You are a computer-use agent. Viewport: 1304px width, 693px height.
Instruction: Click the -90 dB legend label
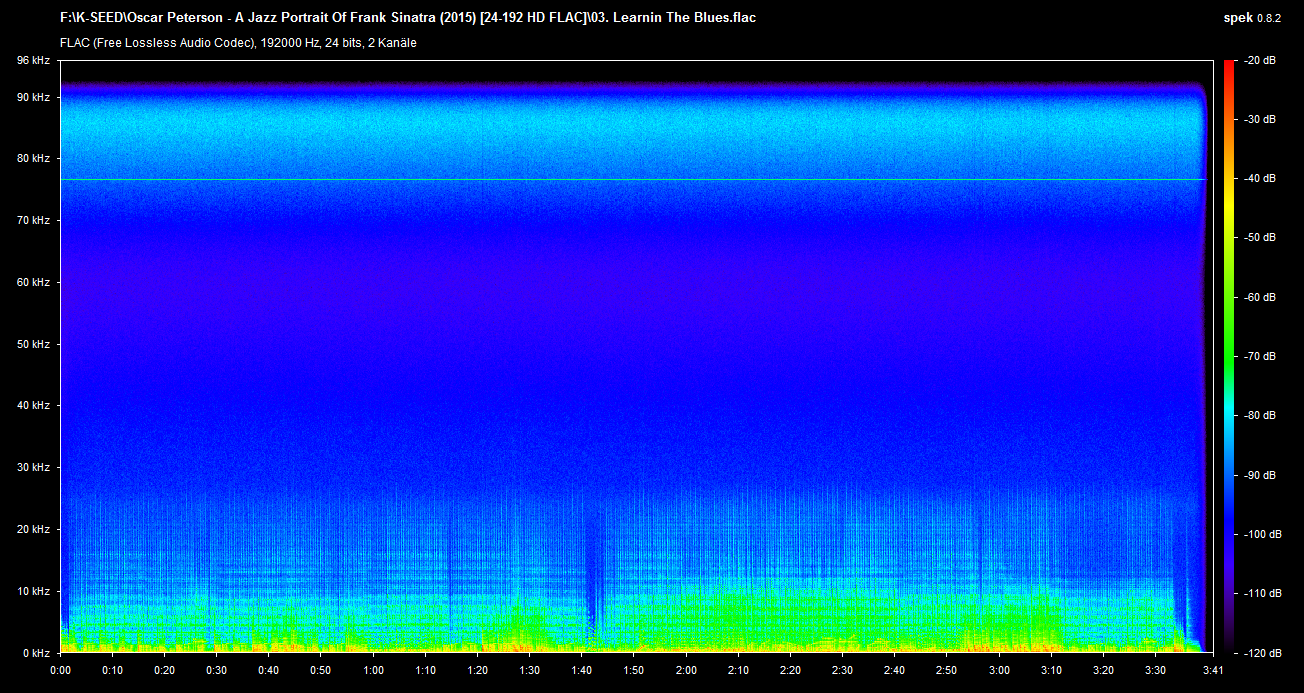1259,475
